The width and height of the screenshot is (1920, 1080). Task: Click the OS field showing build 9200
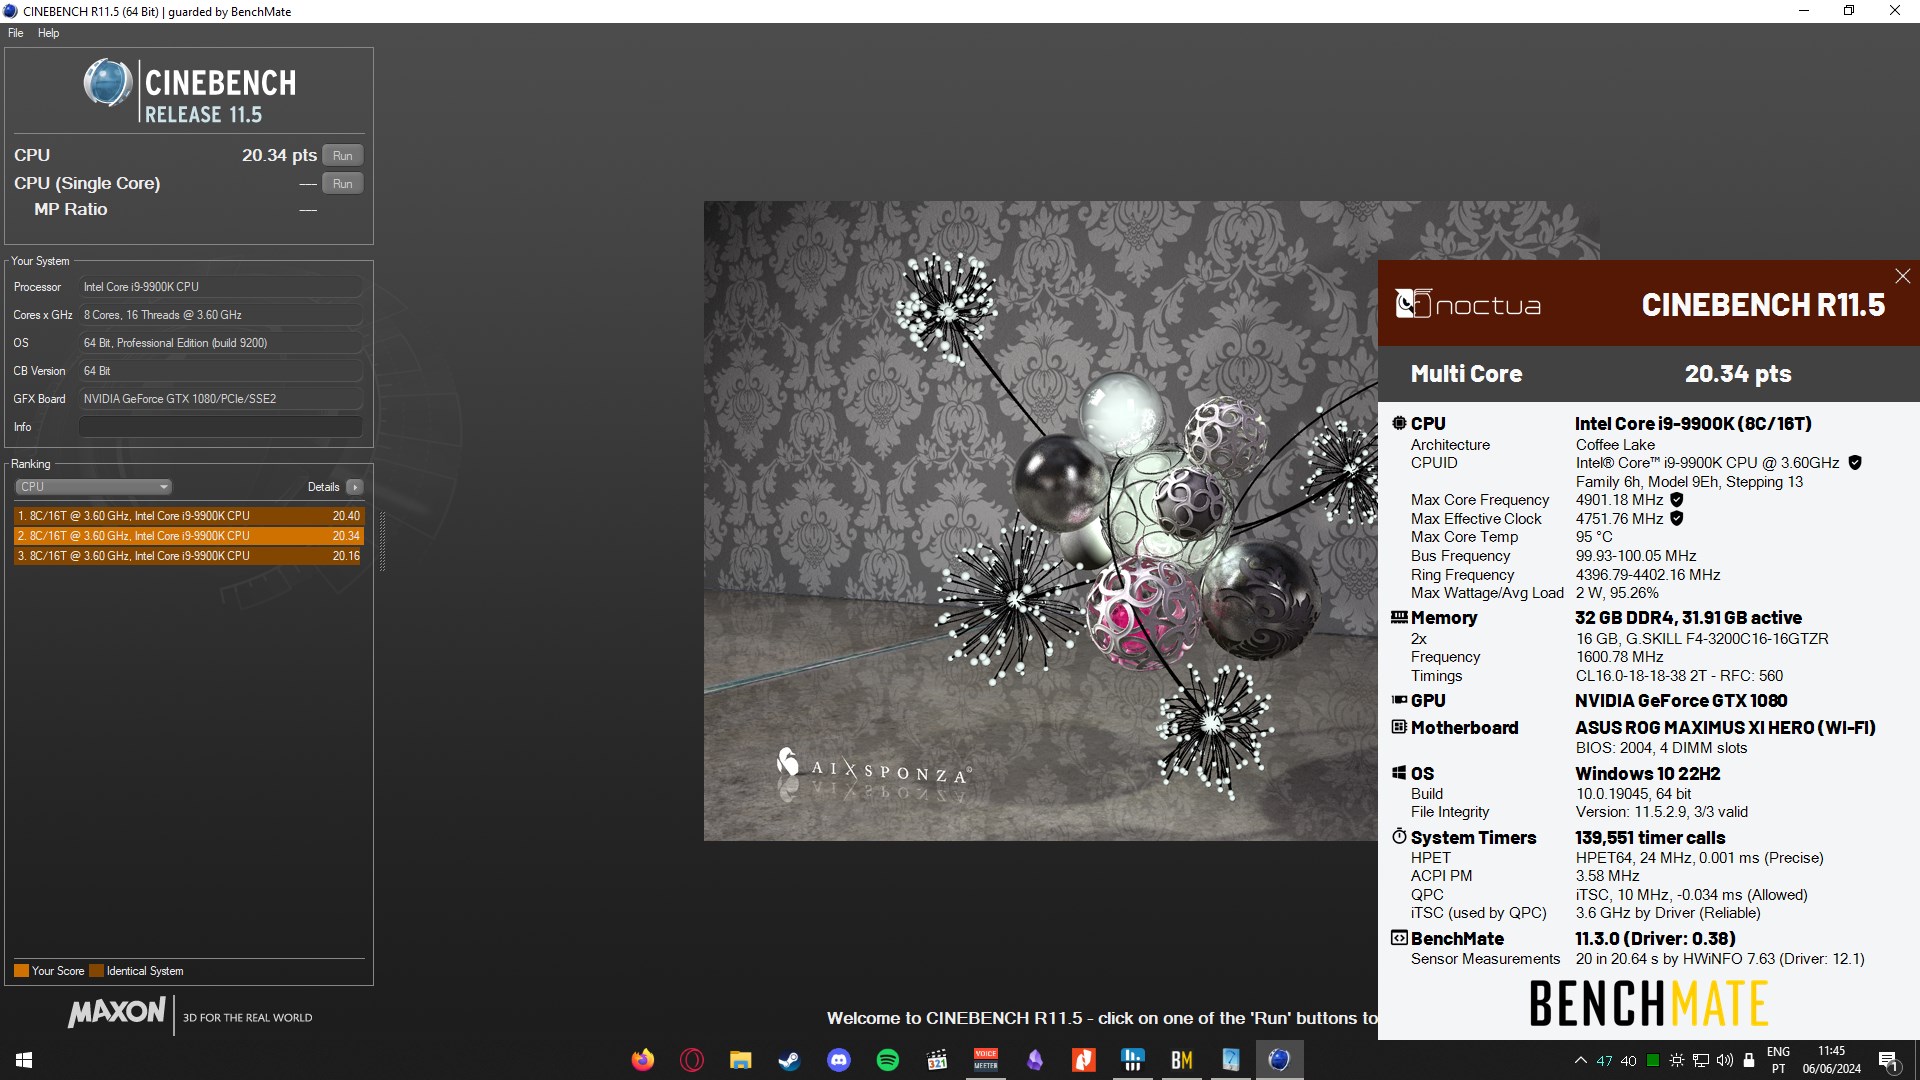(220, 343)
